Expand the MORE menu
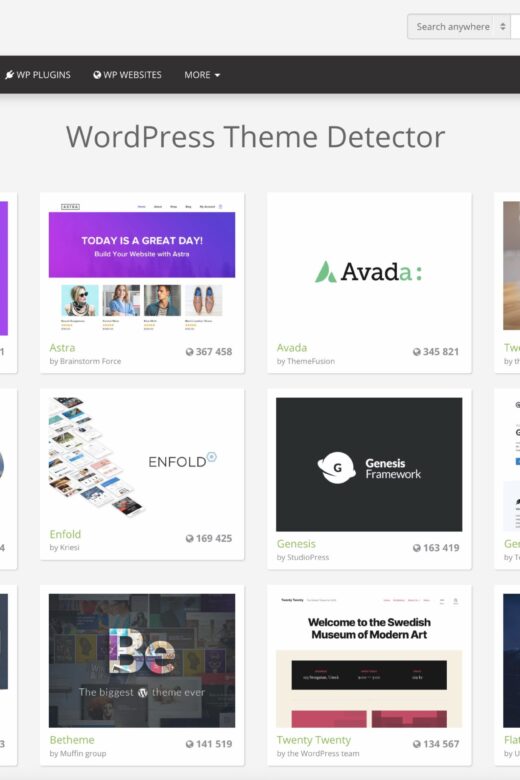This screenshot has height=780, width=520. click(202, 75)
